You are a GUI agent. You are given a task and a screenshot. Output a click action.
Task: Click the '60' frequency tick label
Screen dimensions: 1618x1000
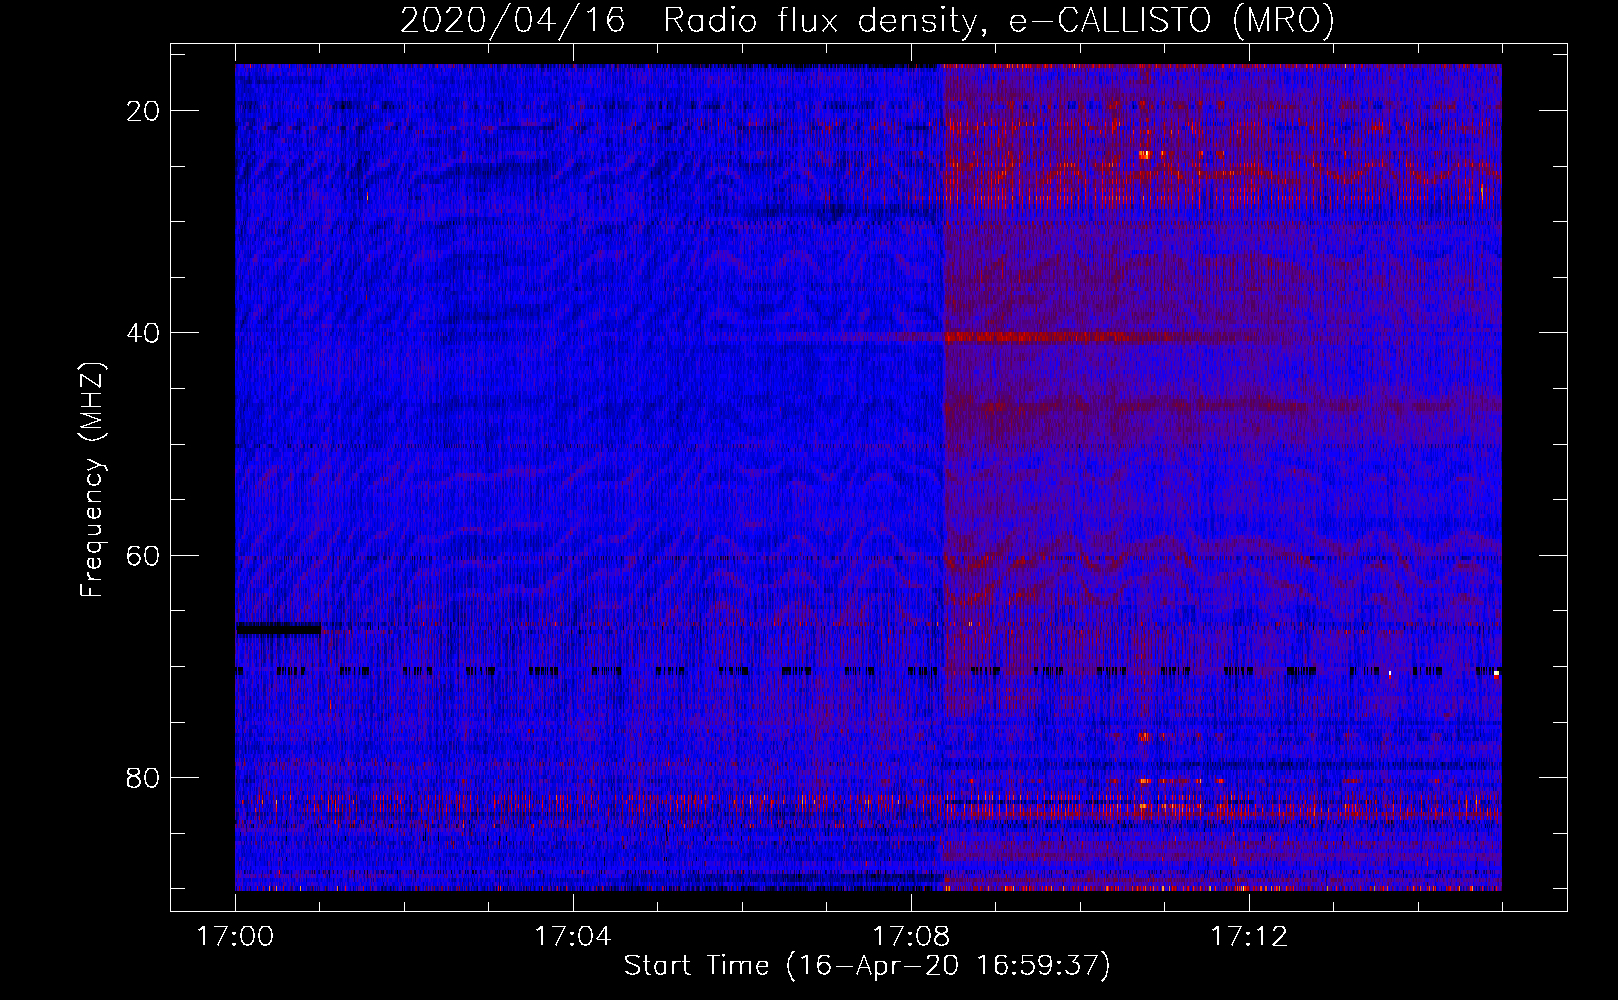[x=143, y=555]
